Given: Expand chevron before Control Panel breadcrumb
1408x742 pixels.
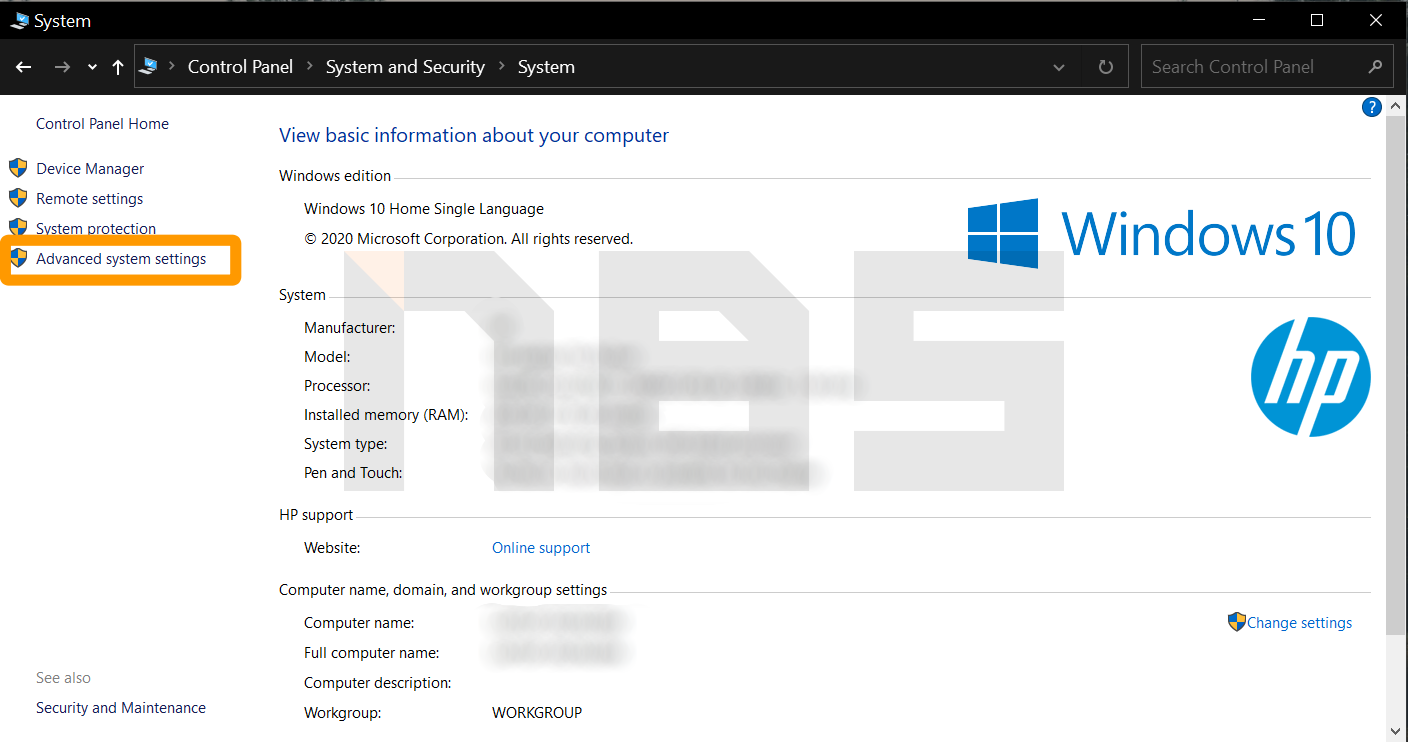Looking at the screenshot, I should click(172, 67).
